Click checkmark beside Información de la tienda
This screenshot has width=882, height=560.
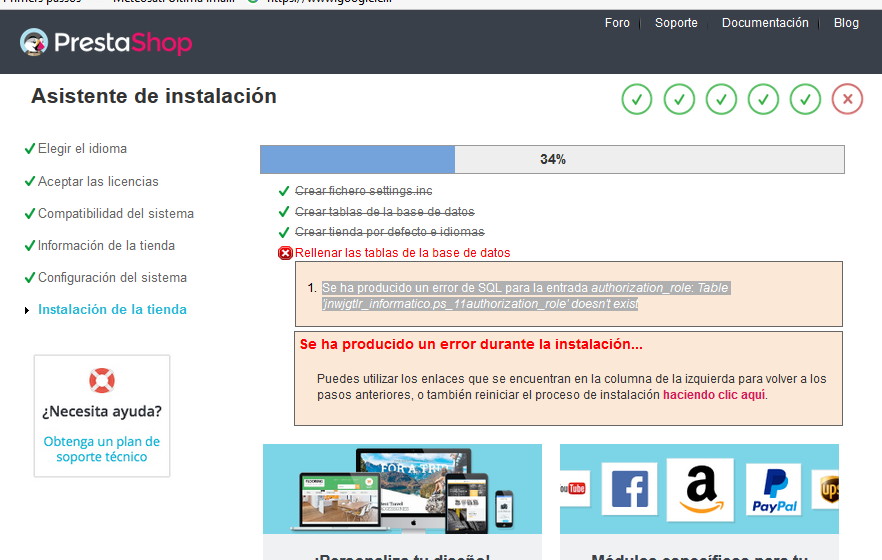pos(30,246)
